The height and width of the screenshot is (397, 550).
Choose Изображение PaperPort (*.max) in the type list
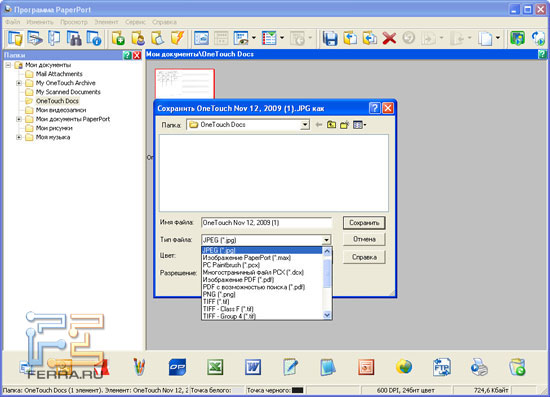click(262, 258)
